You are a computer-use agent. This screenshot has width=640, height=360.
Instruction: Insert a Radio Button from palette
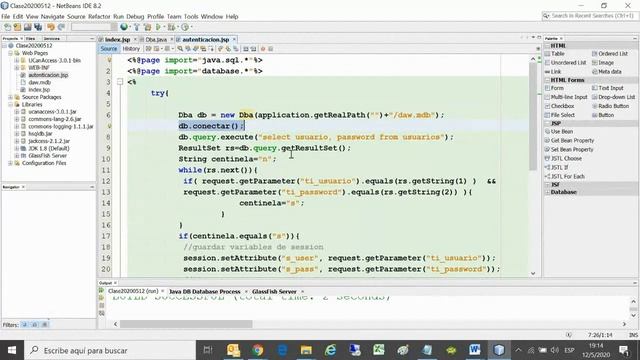click(x=610, y=106)
